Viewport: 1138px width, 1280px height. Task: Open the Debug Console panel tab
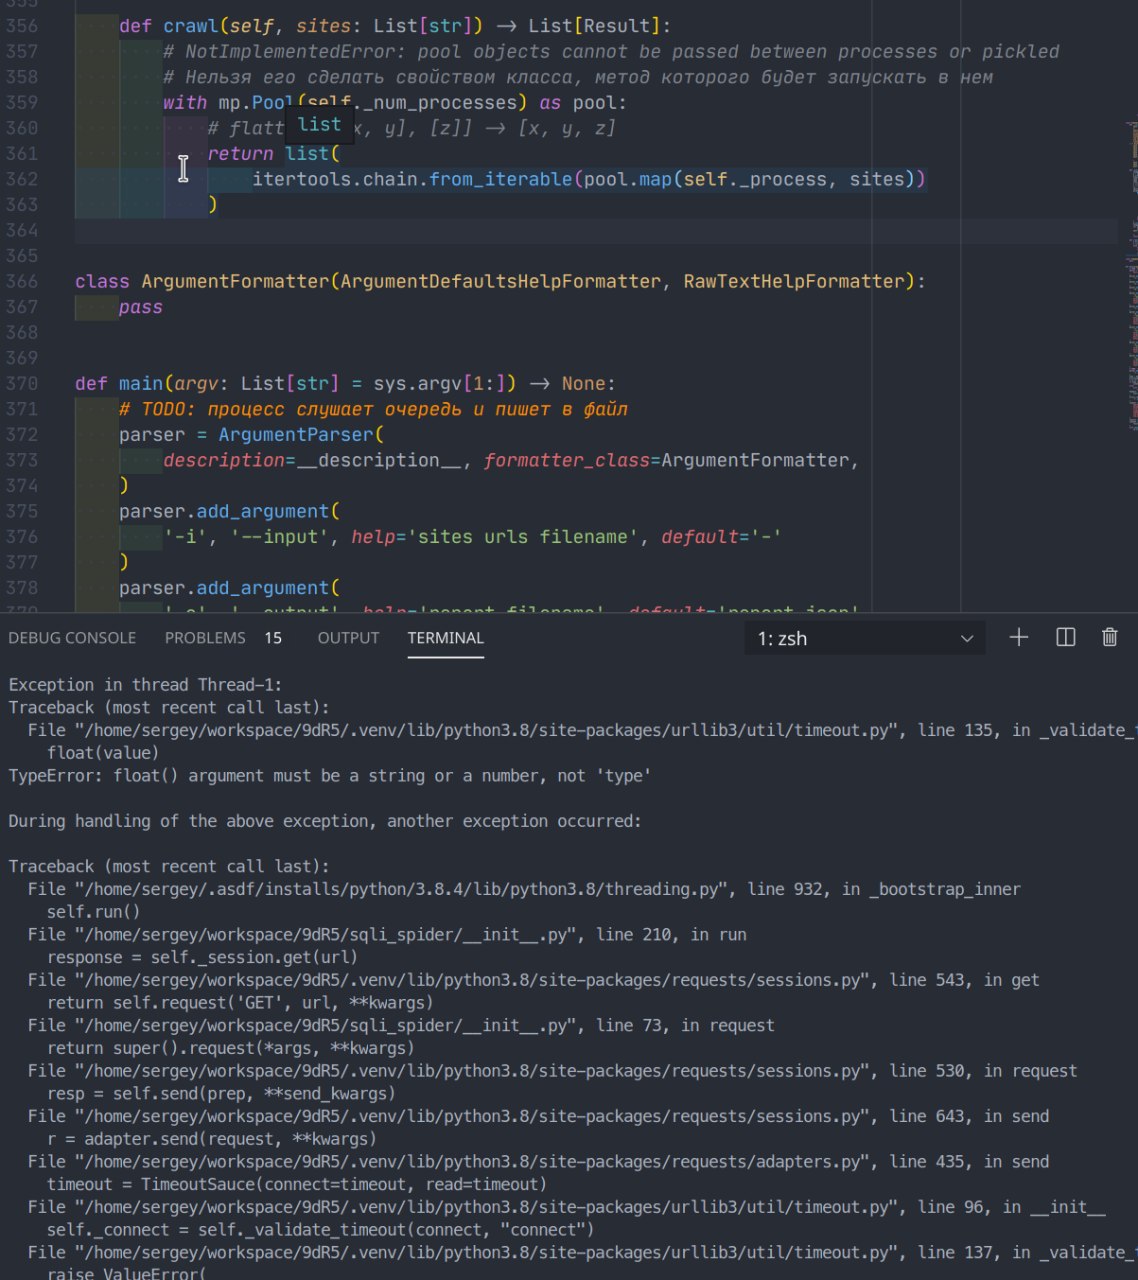click(72, 638)
